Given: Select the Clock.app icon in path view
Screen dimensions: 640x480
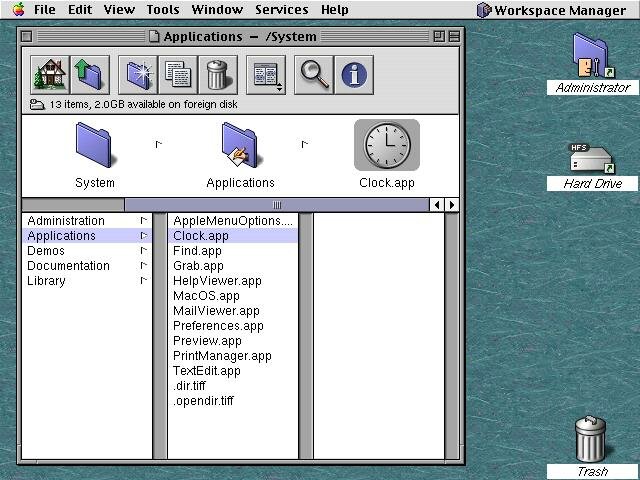Looking at the screenshot, I should tap(387, 145).
